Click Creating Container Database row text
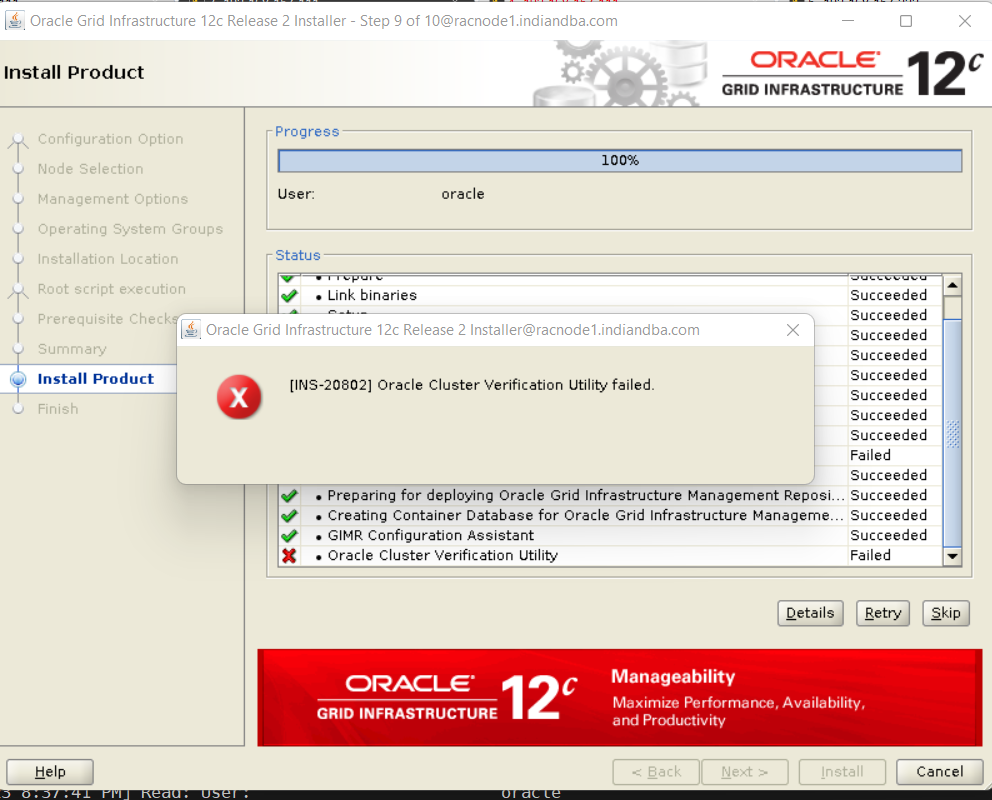The height and width of the screenshot is (800, 992). [585, 515]
